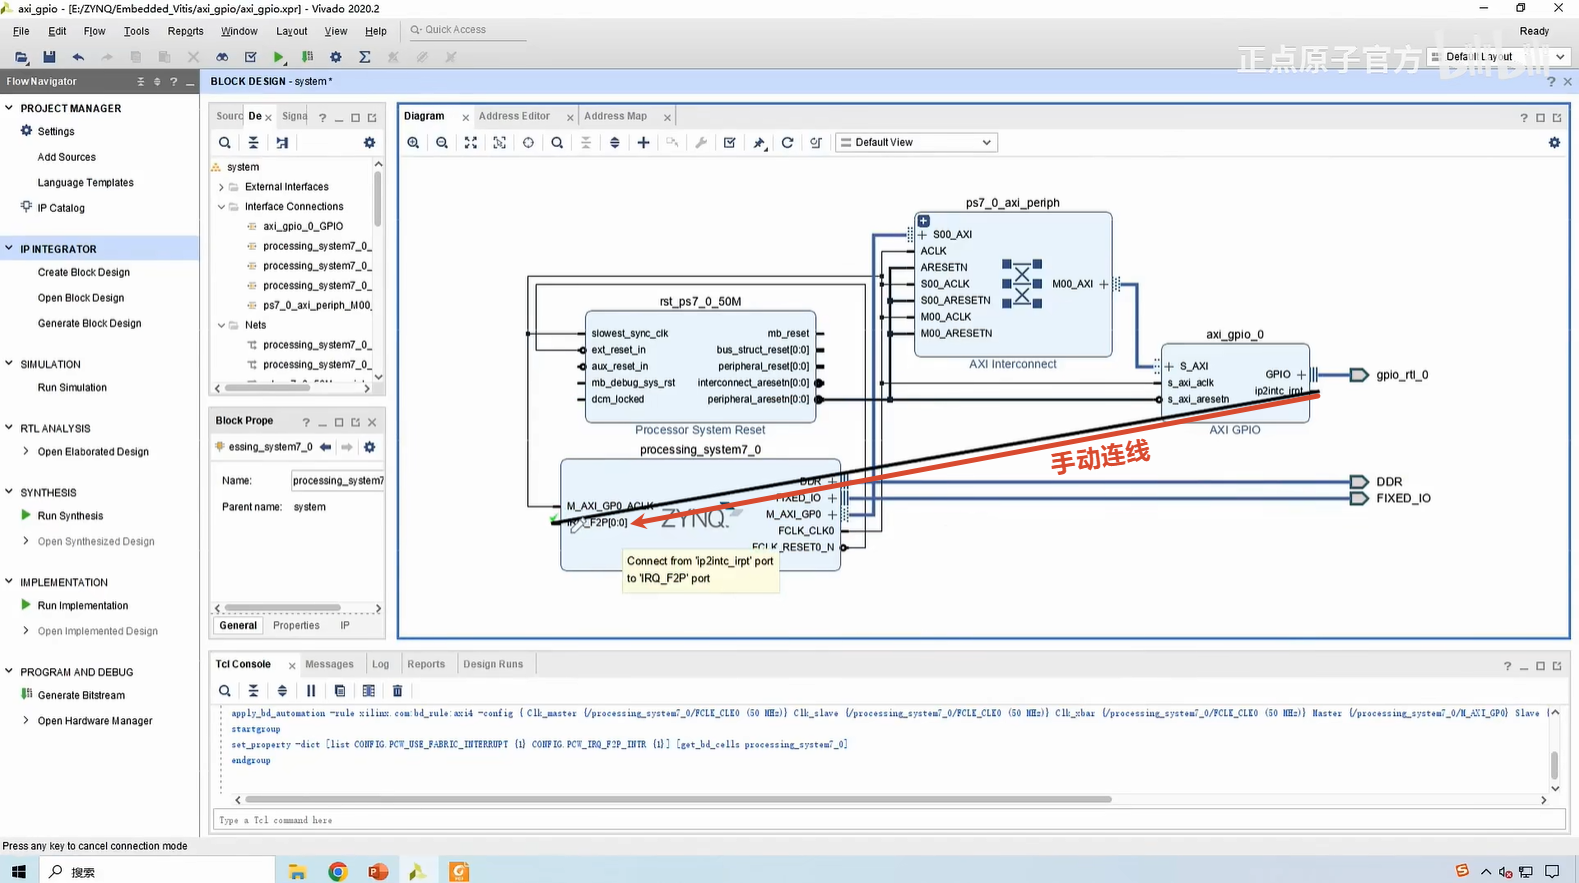The width and height of the screenshot is (1579, 883).
Task: Collapse the IP INTEGRATOR section
Action: tap(9, 248)
